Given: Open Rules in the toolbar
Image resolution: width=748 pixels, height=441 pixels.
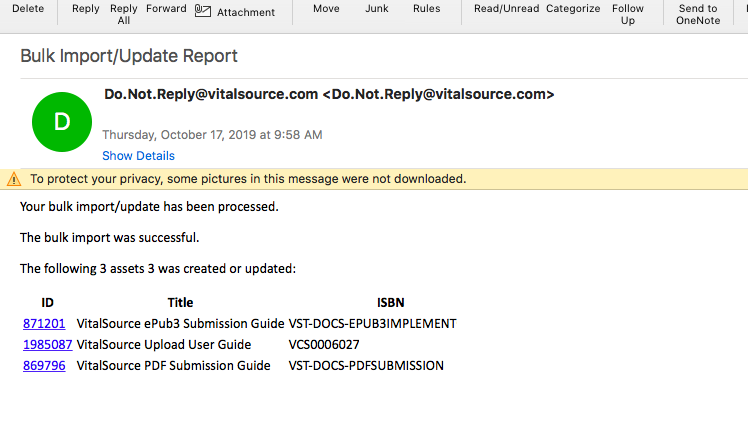Looking at the screenshot, I should coord(426,9).
